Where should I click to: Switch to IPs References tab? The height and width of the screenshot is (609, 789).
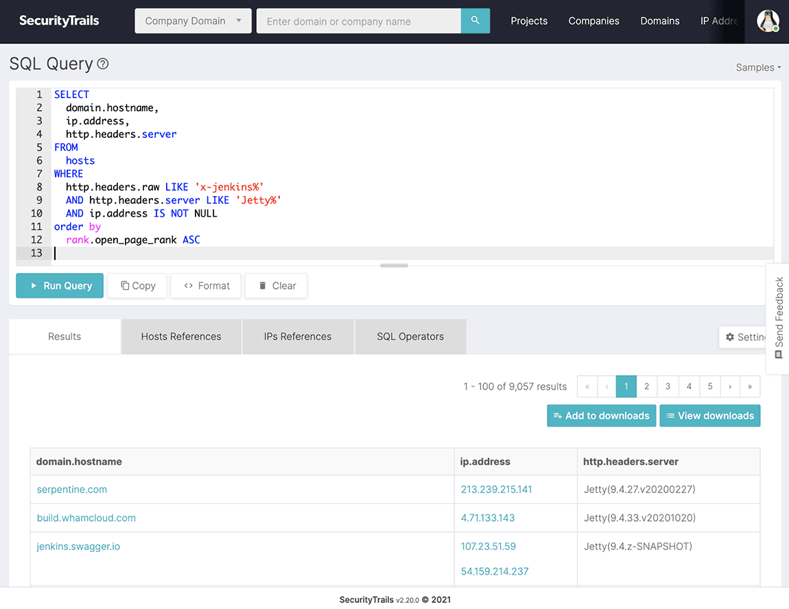click(x=298, y=336)
